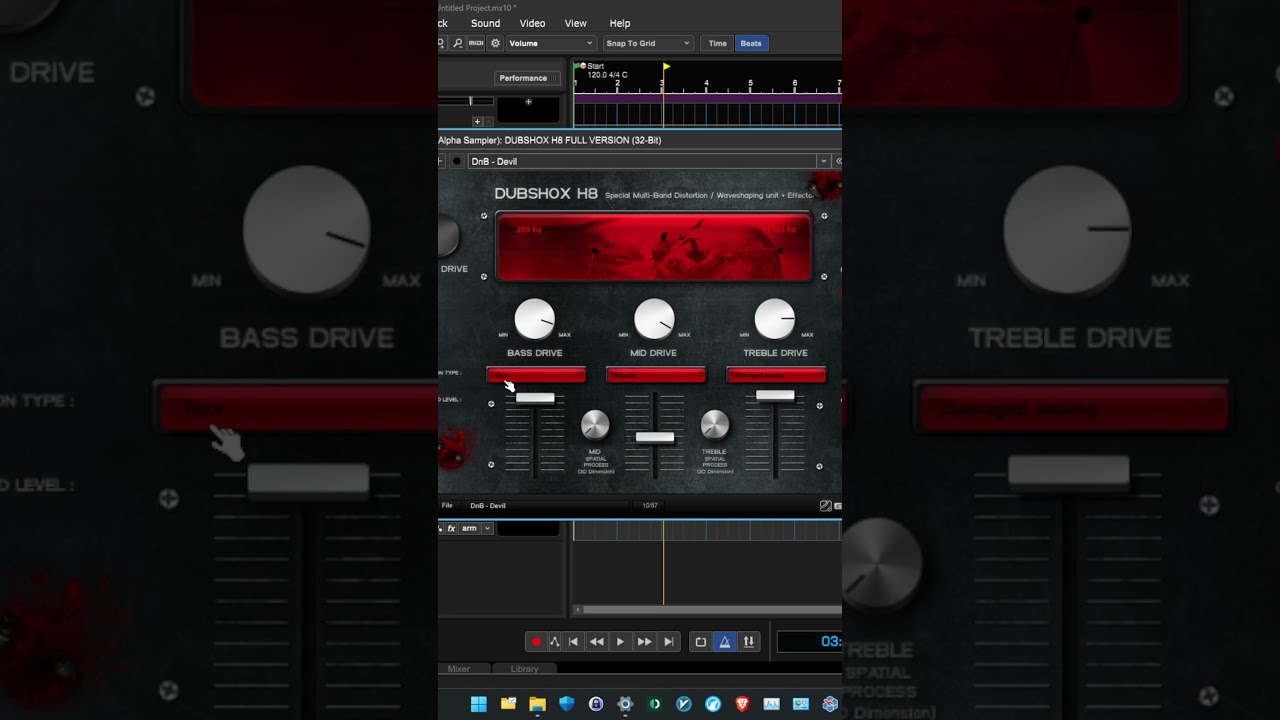Click the plus icon in black track box
Viewport: 1280px width, 720px height.
(x=529, y=102)
